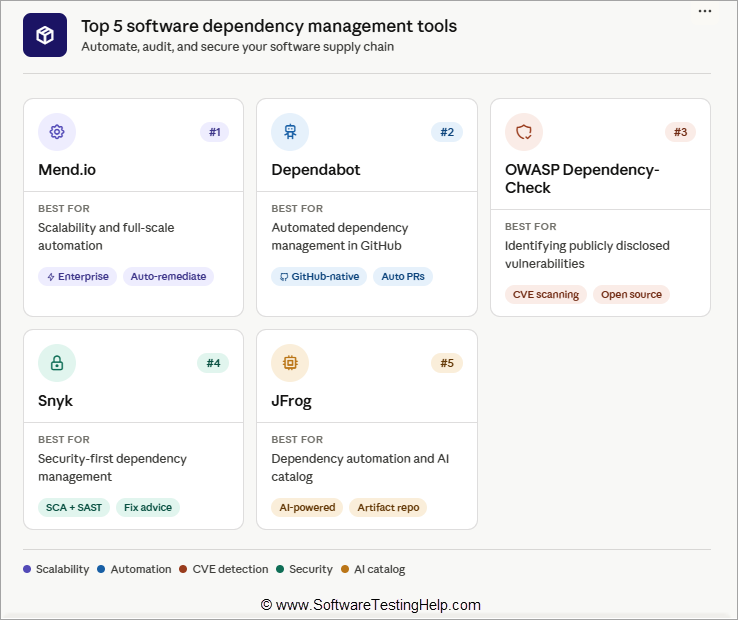Click the 'Top 5 software dependency management tools' heading
Screen dimensions: 738x620
point(269,26)
